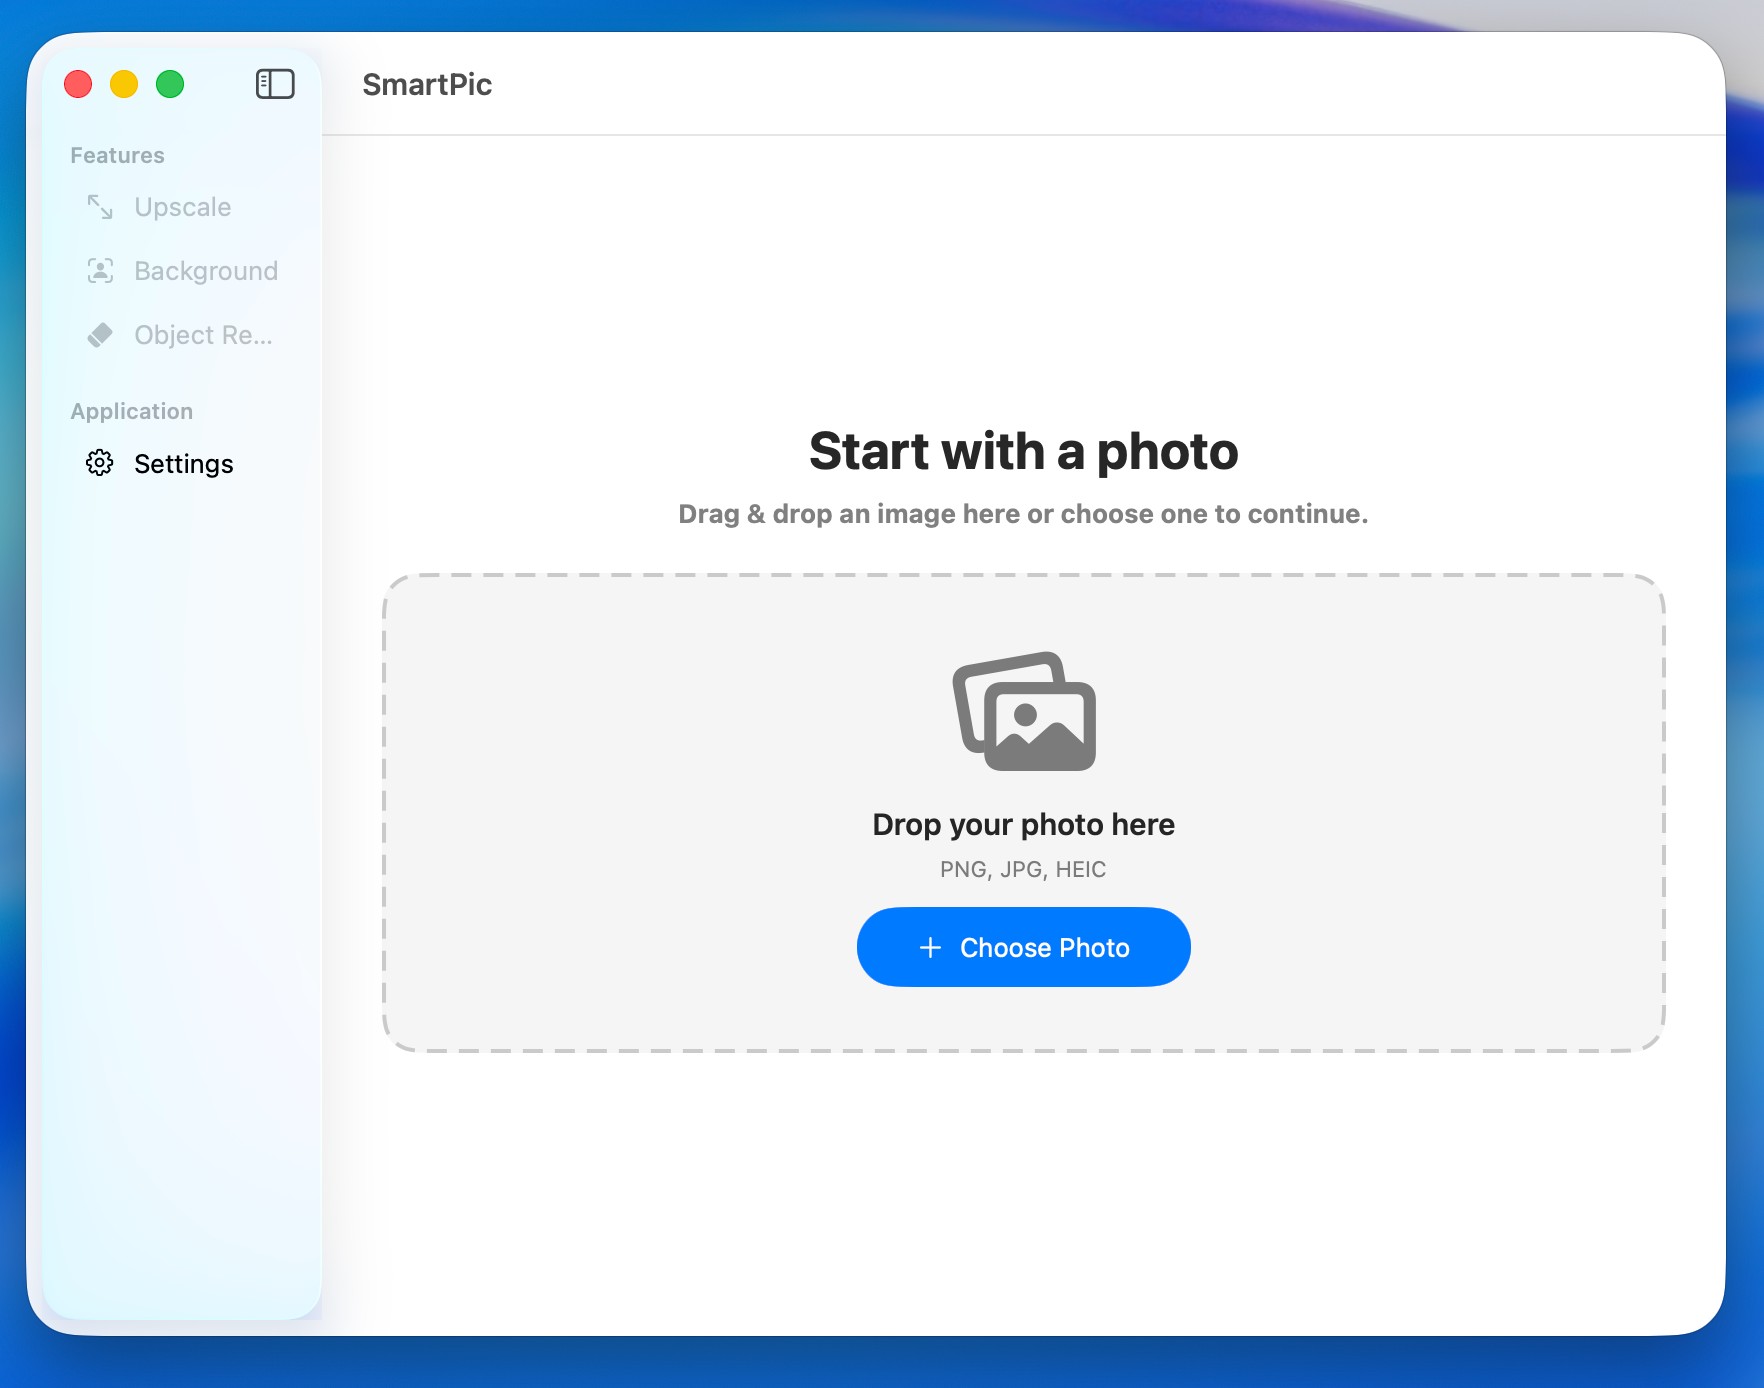Open the Upscale feature label
The height and width of the screenshot is (1388, 1764).
pos(183,207)
